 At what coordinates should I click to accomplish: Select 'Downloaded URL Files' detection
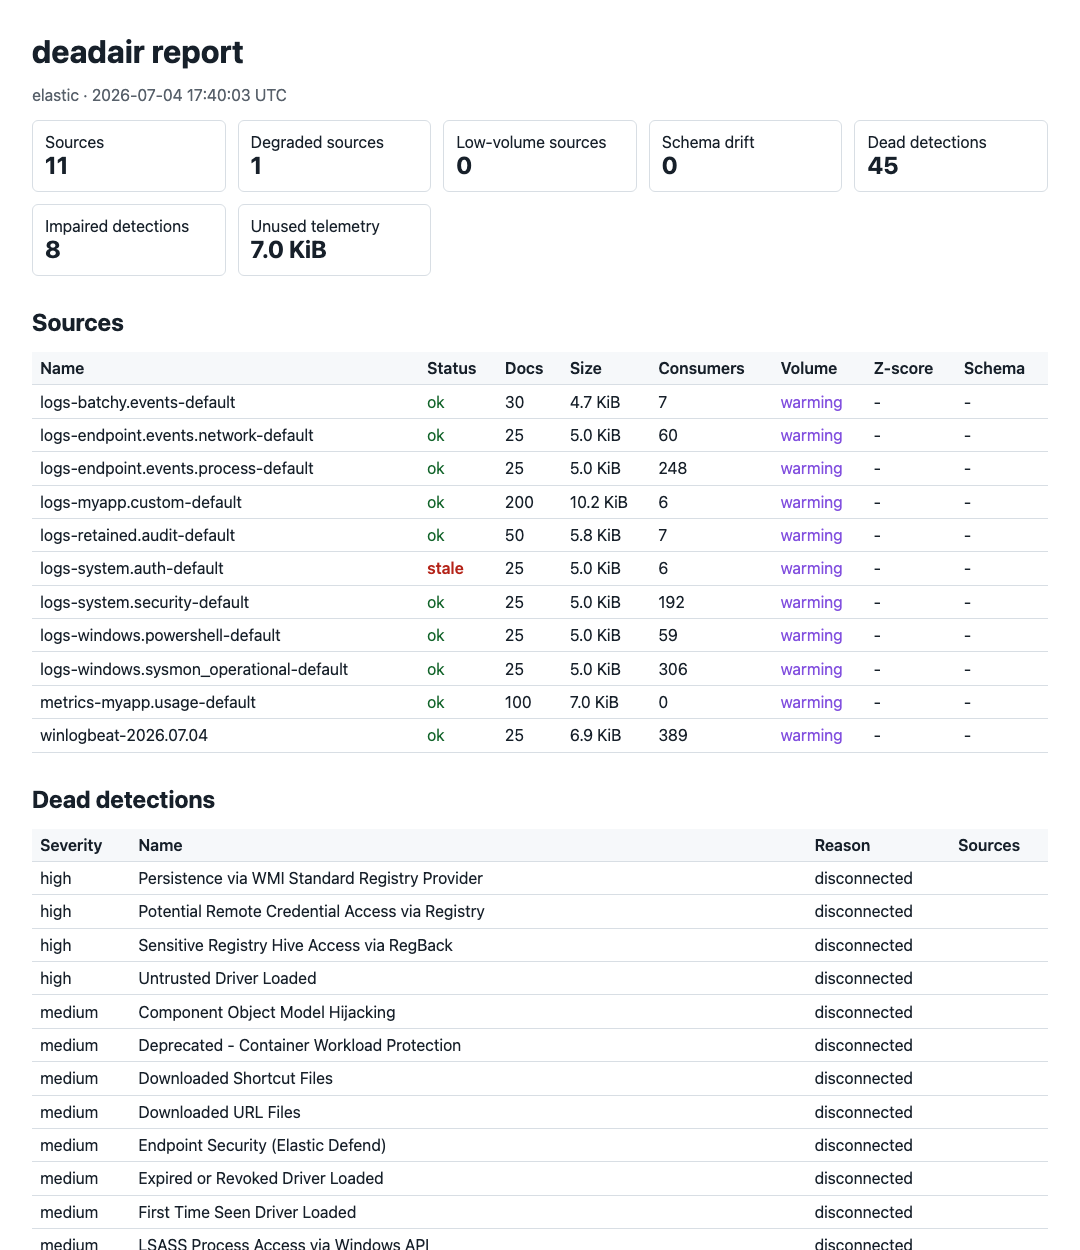[x=220, y=1112]
